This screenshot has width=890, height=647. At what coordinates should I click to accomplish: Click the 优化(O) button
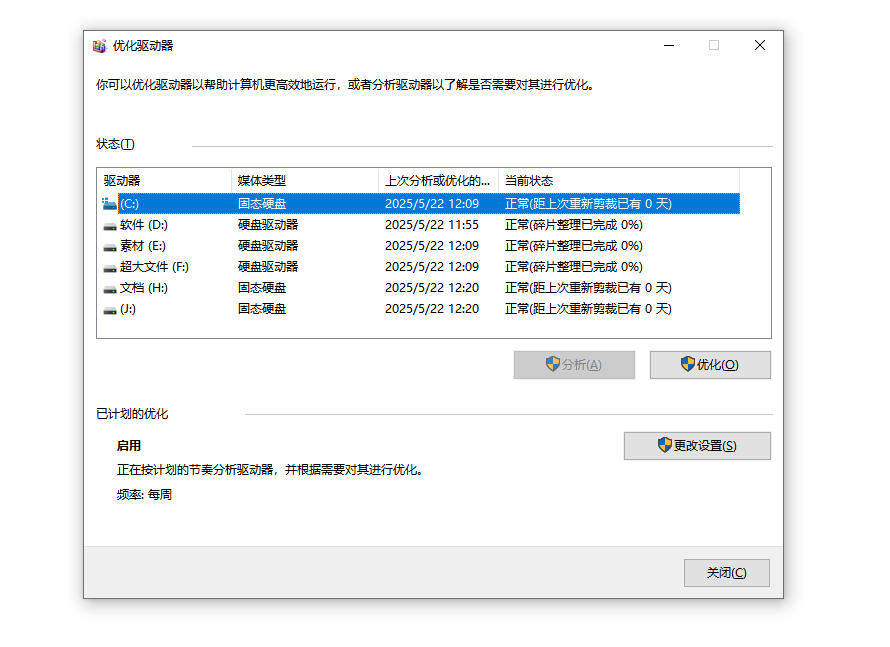tap(710, 364)
